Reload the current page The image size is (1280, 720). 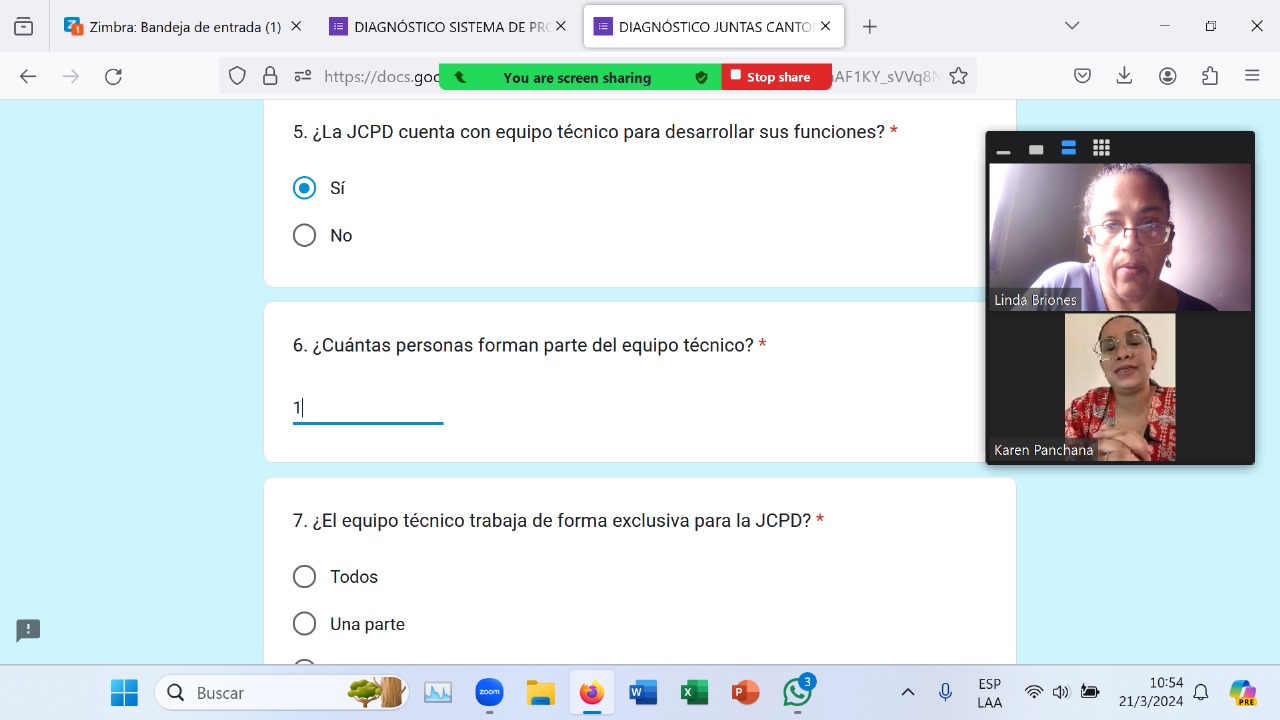click(x=114, y=76)
